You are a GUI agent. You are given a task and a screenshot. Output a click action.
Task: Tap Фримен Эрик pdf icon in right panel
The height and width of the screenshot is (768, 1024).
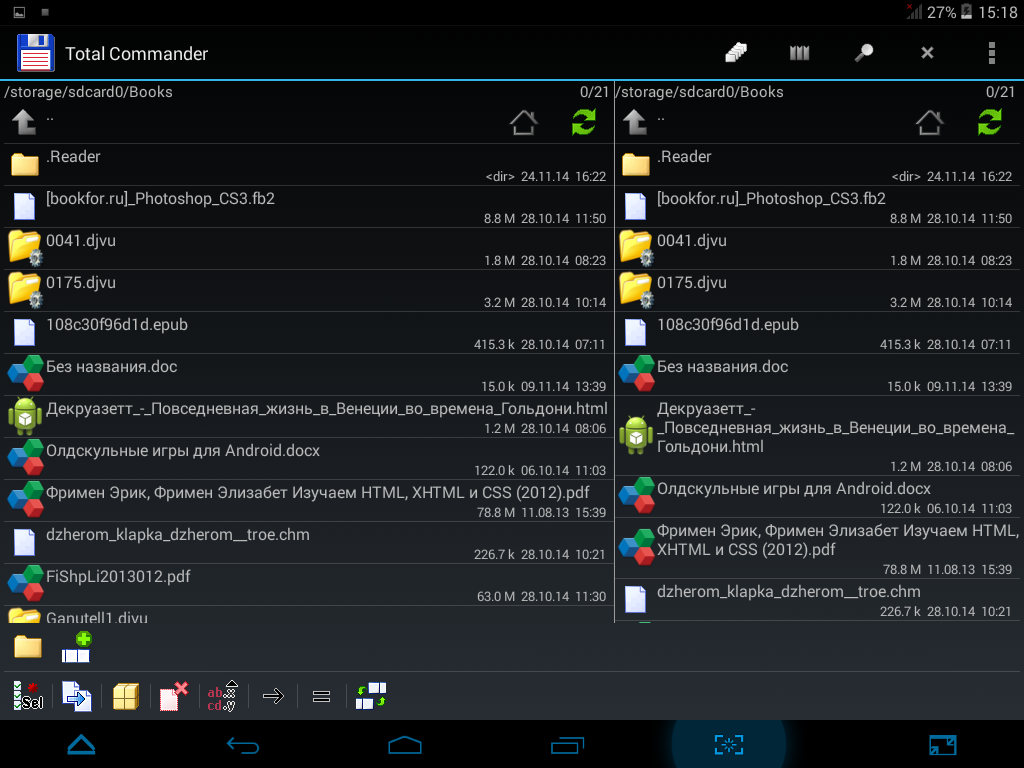pos(636,547)
